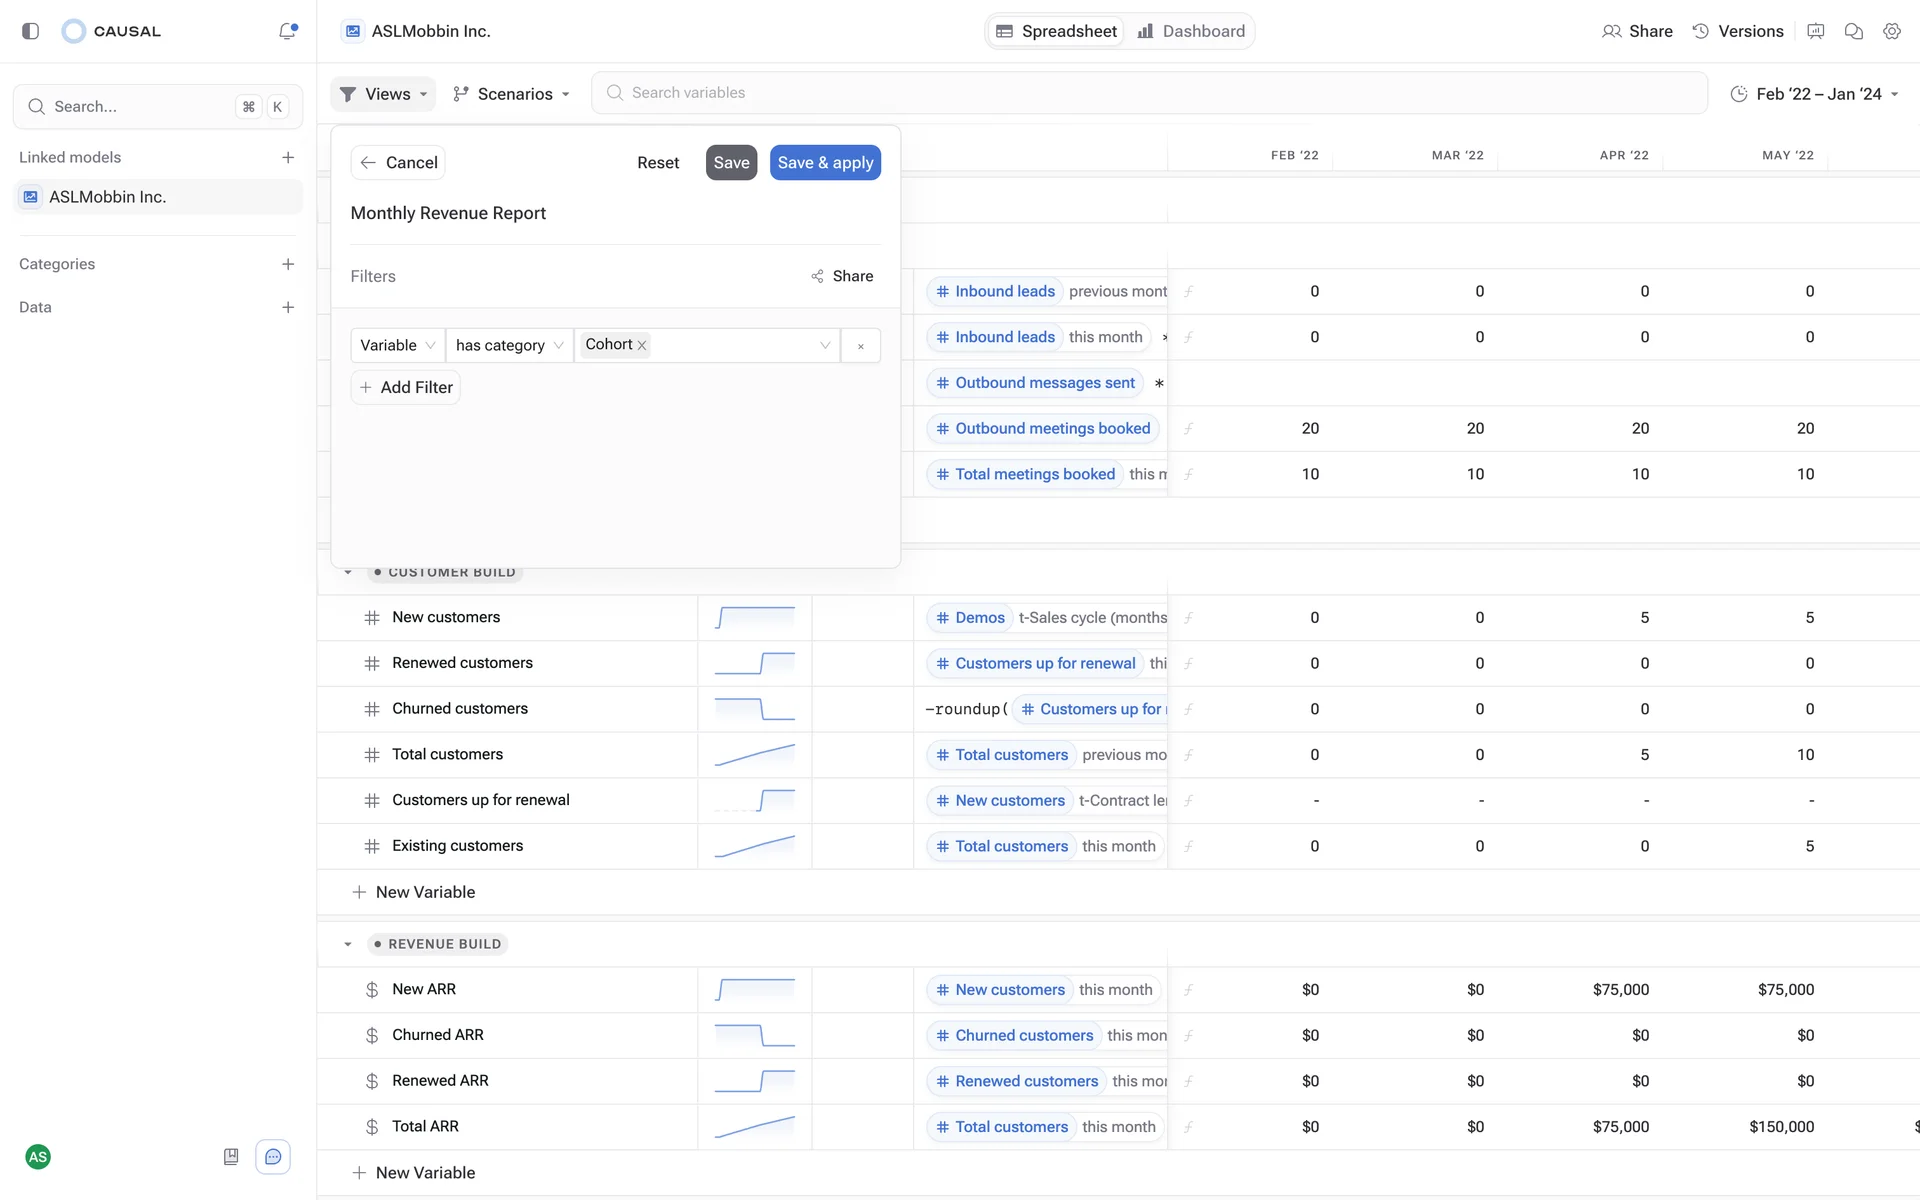
Task: Open the comments chat bubbles icon
Action: coord(1853,31)
